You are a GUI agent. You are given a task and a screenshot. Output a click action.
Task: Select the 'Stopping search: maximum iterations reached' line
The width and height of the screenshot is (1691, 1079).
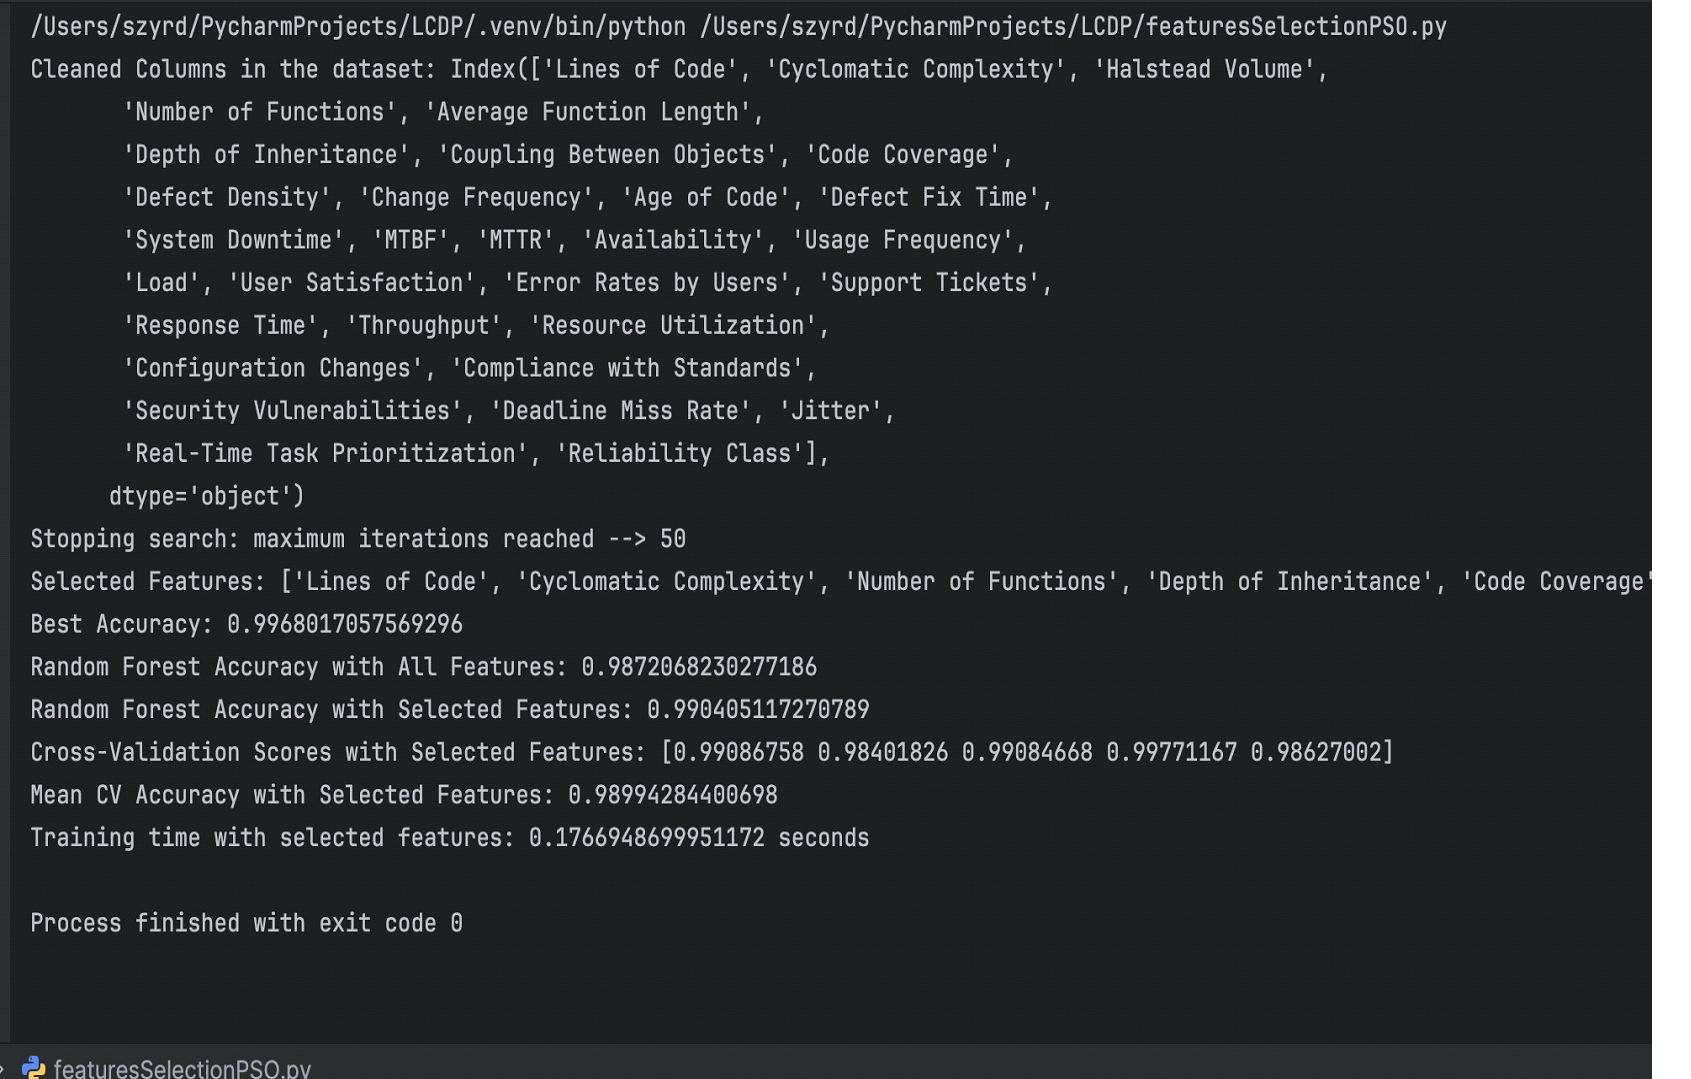pyautogui.click(x=358, y=539)
